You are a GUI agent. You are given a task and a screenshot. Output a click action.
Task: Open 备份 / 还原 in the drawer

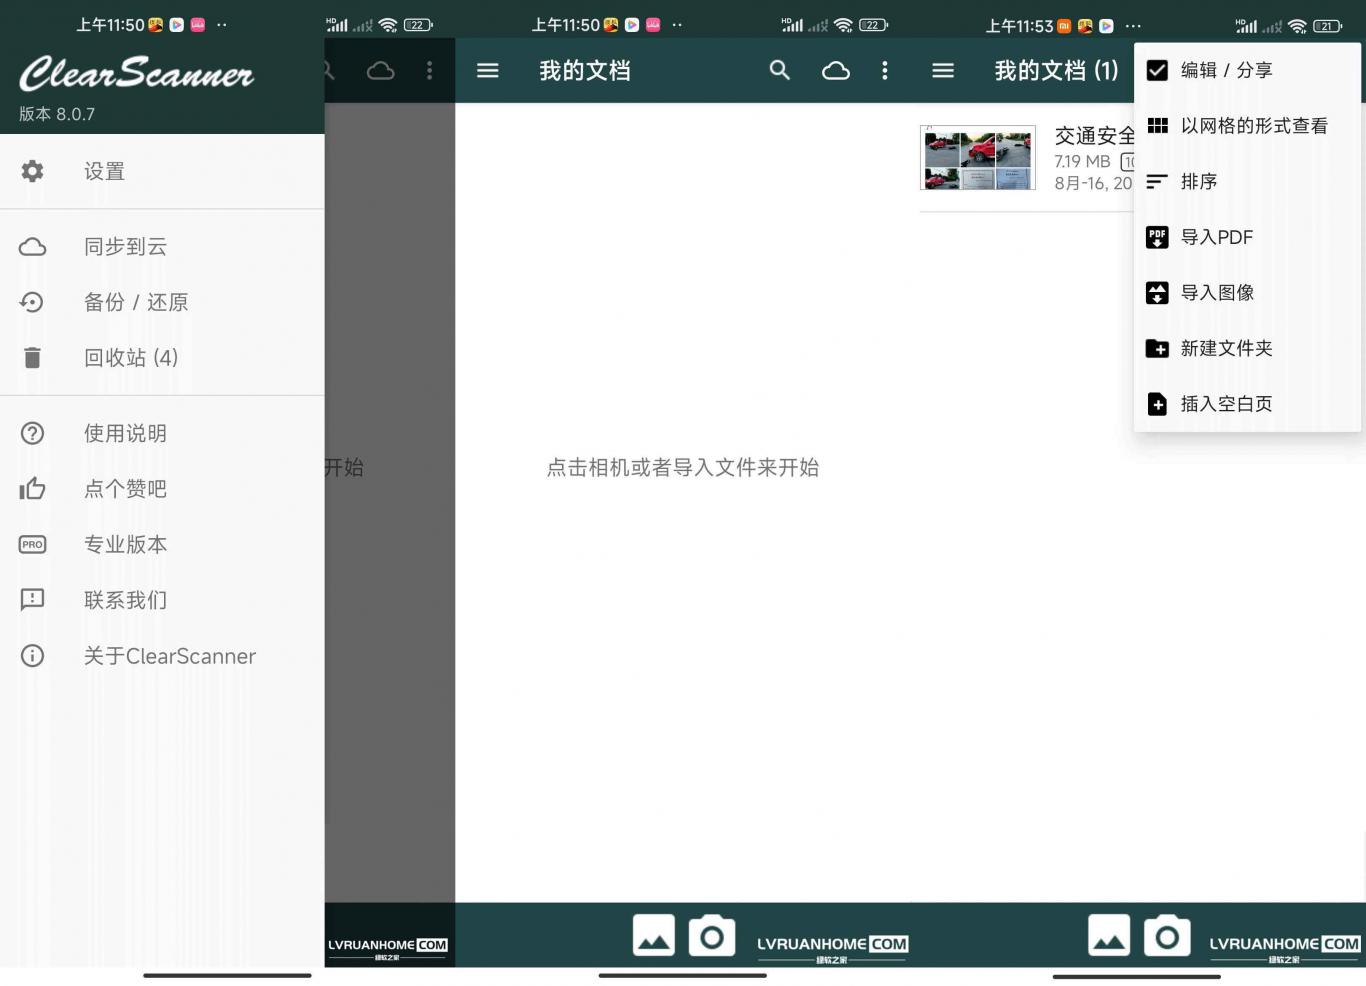coord(135,302)
